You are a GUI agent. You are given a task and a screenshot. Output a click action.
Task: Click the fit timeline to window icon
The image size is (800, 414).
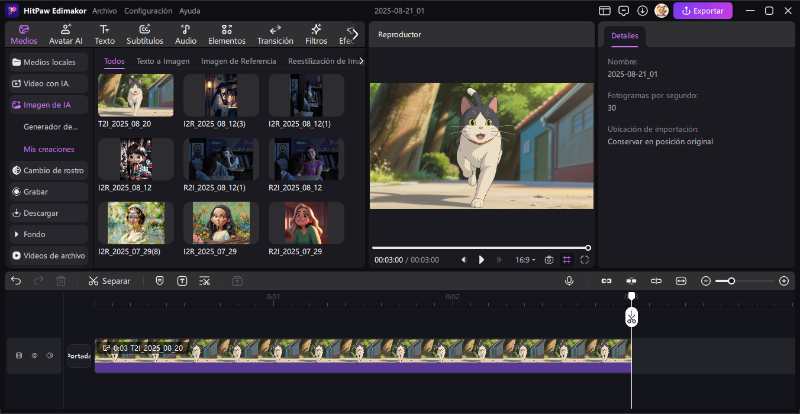pos(681,281)
